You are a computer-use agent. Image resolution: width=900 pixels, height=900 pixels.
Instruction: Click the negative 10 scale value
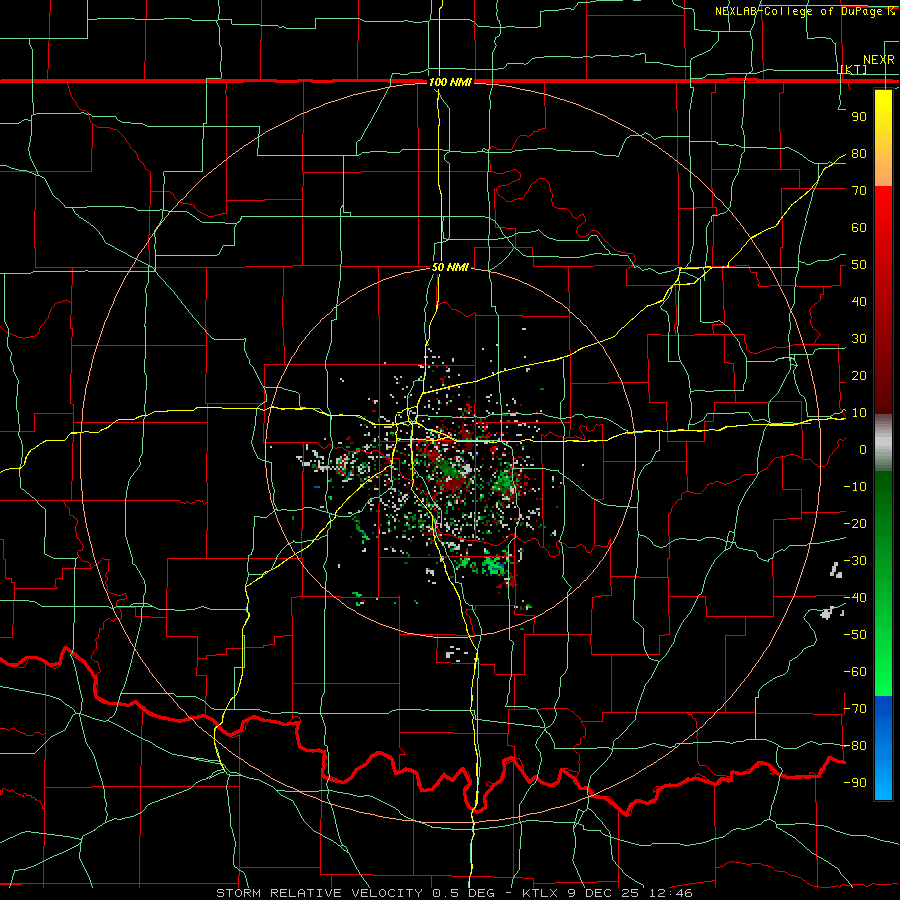pyautogui.click(x=855, y=487)
